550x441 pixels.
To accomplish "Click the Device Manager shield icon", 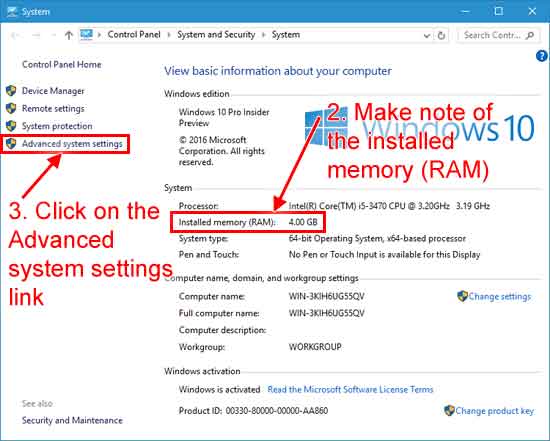I will (11, 91).
